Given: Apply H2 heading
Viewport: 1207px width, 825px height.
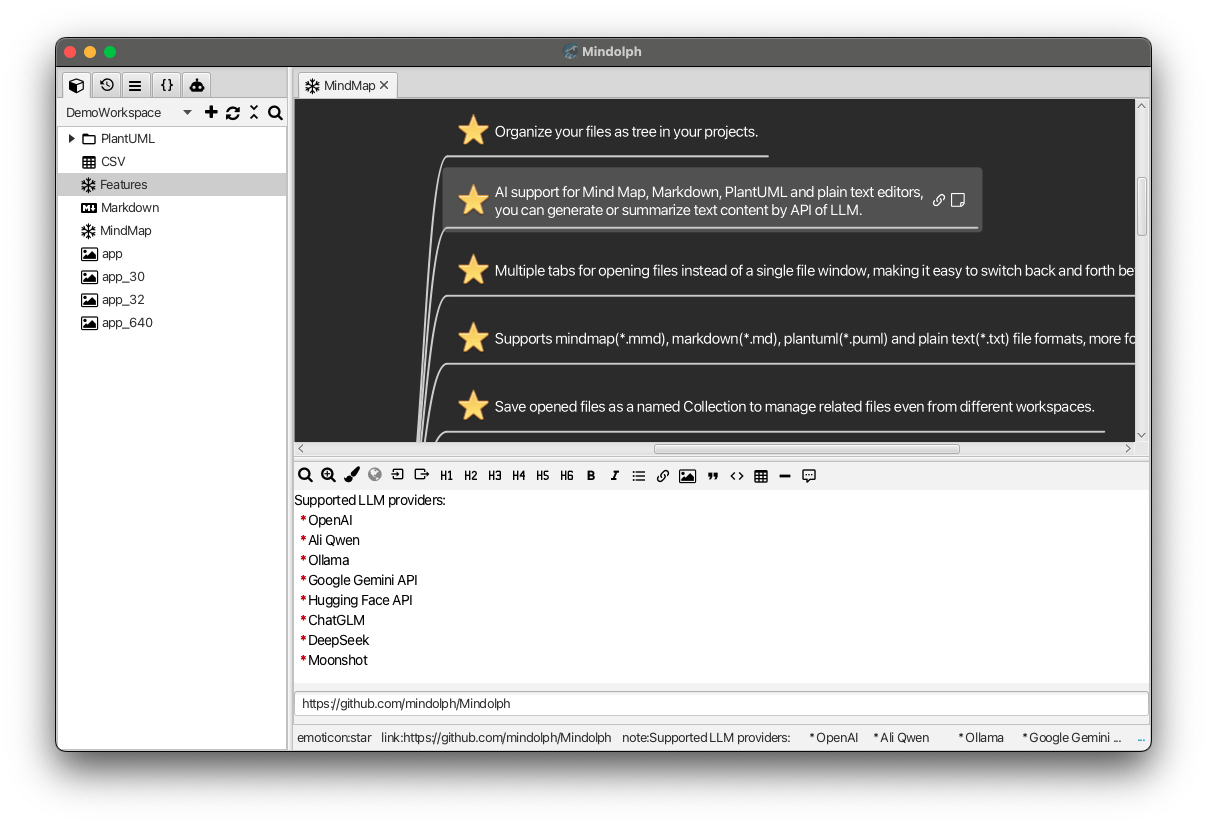Looking at the screenshot, I should coord(471,476).
